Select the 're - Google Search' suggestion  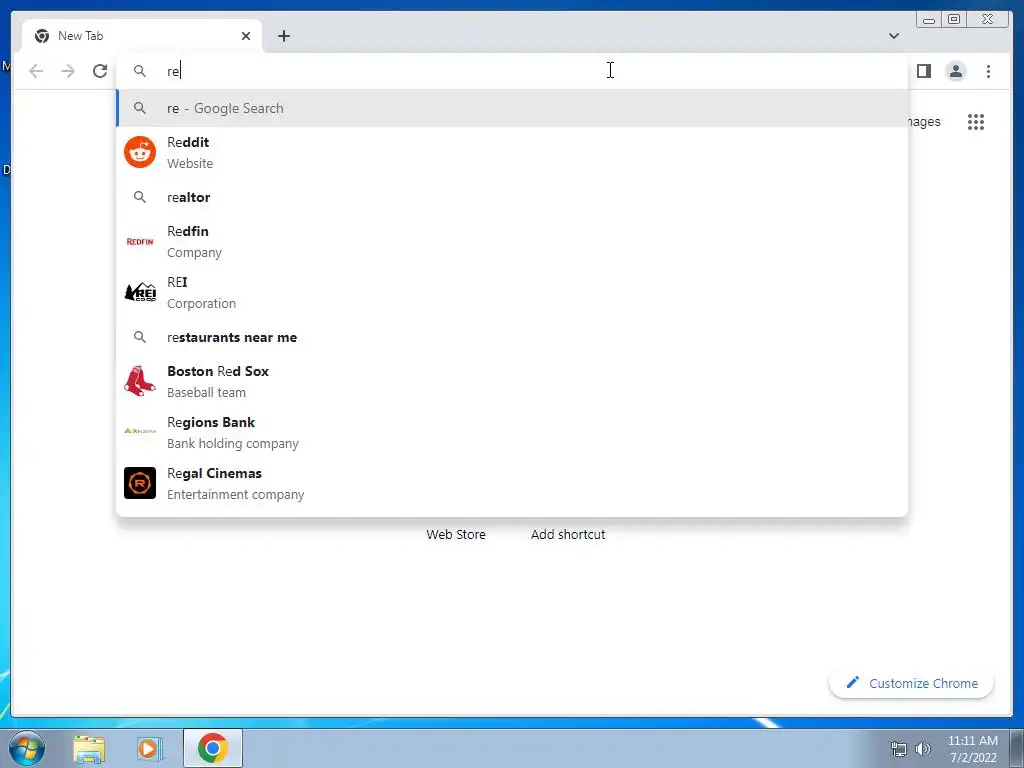pos(512,108)
